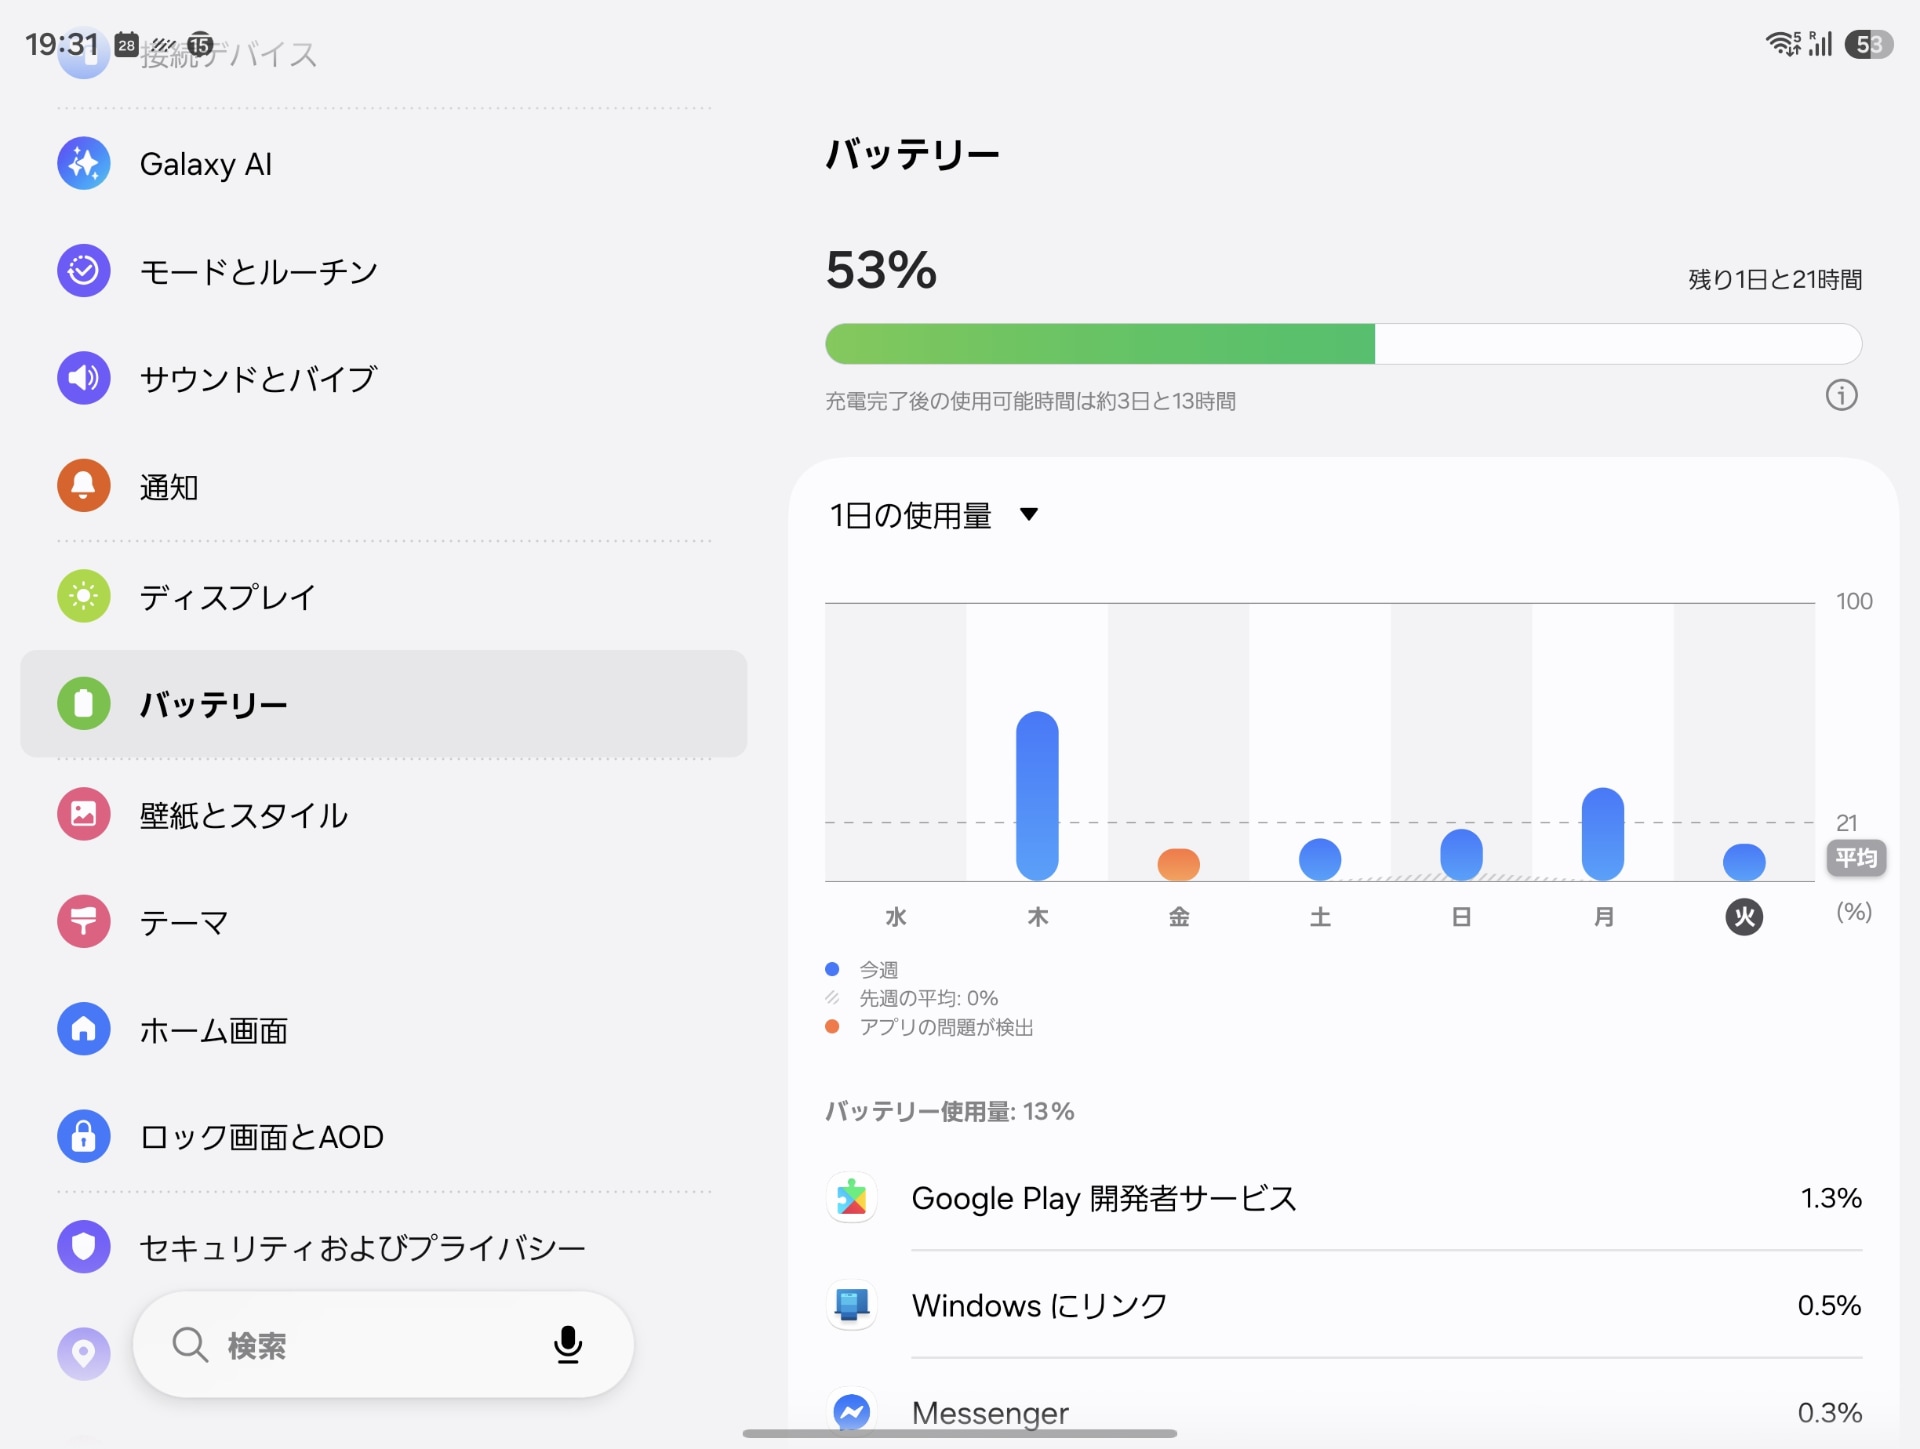Tap the 53% battery percentage
The width and height of the screenshot is (1920, 1449).
click(x=881, y=270)
